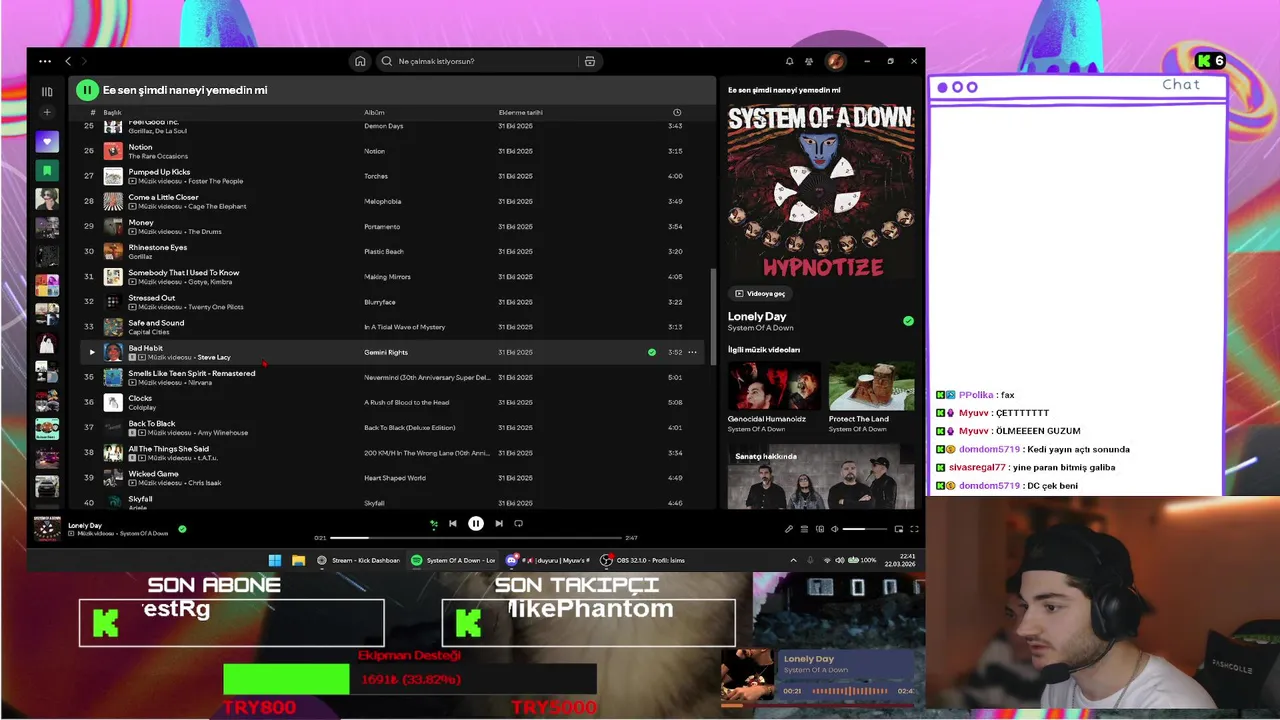Sort by the 'Başlık' column header

112,112
